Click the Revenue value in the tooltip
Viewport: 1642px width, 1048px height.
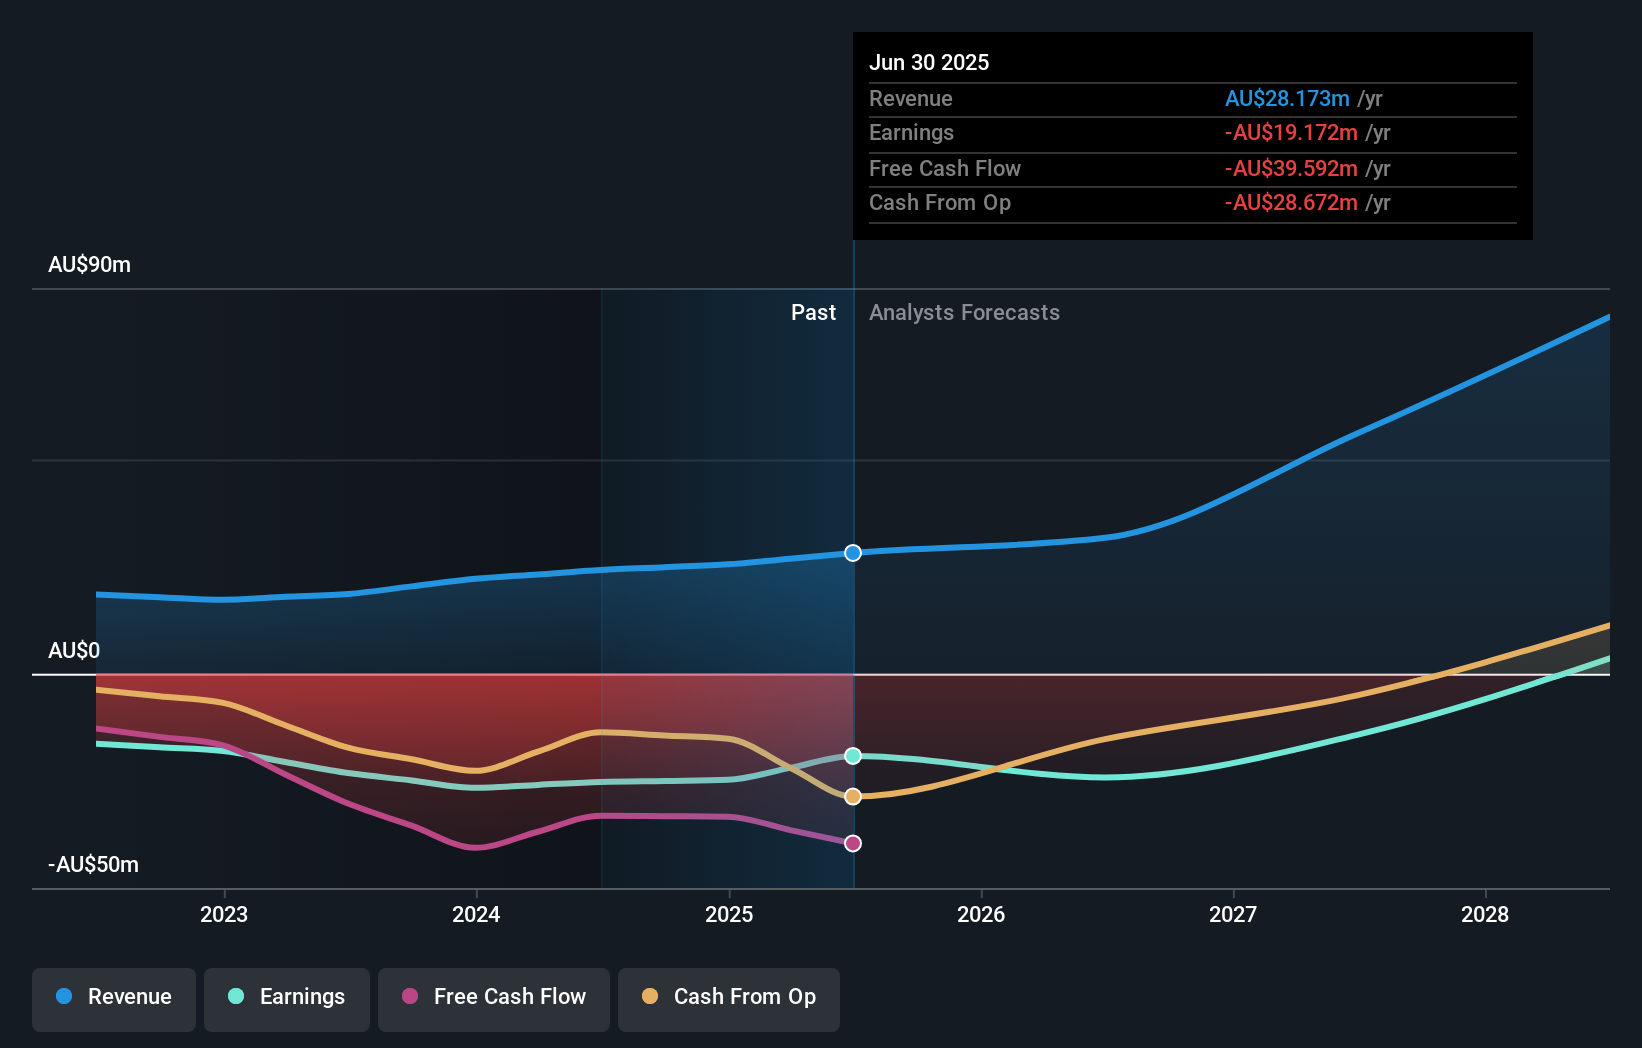tap(1286, 98)
